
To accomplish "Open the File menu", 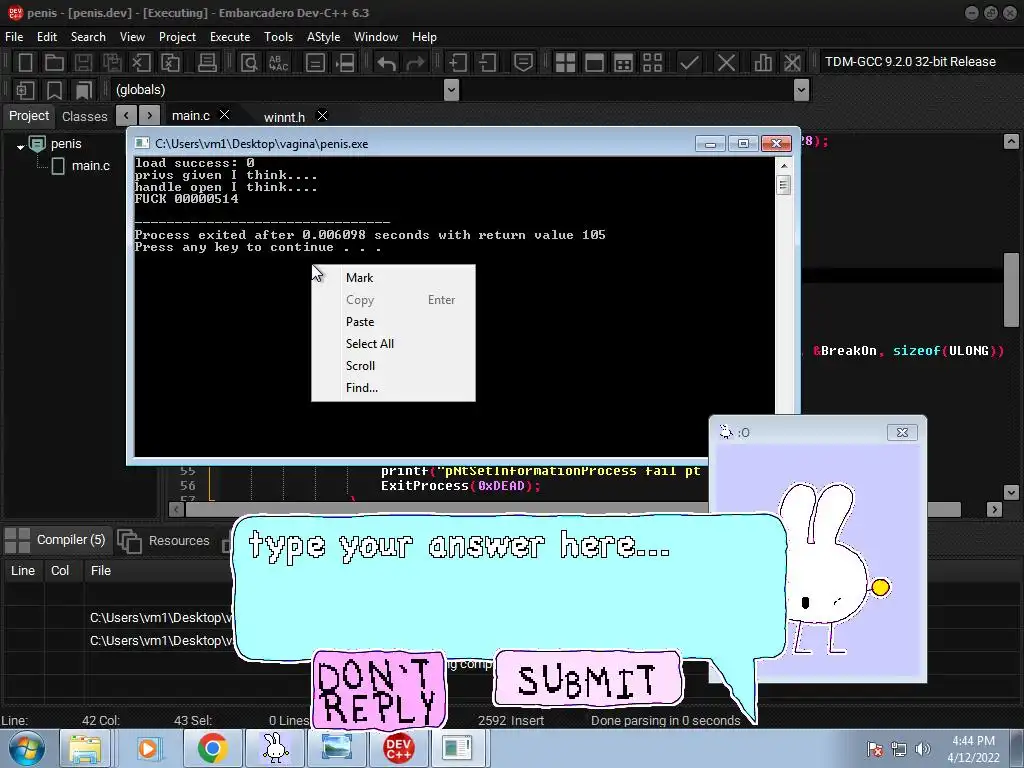I will (14, 37).
